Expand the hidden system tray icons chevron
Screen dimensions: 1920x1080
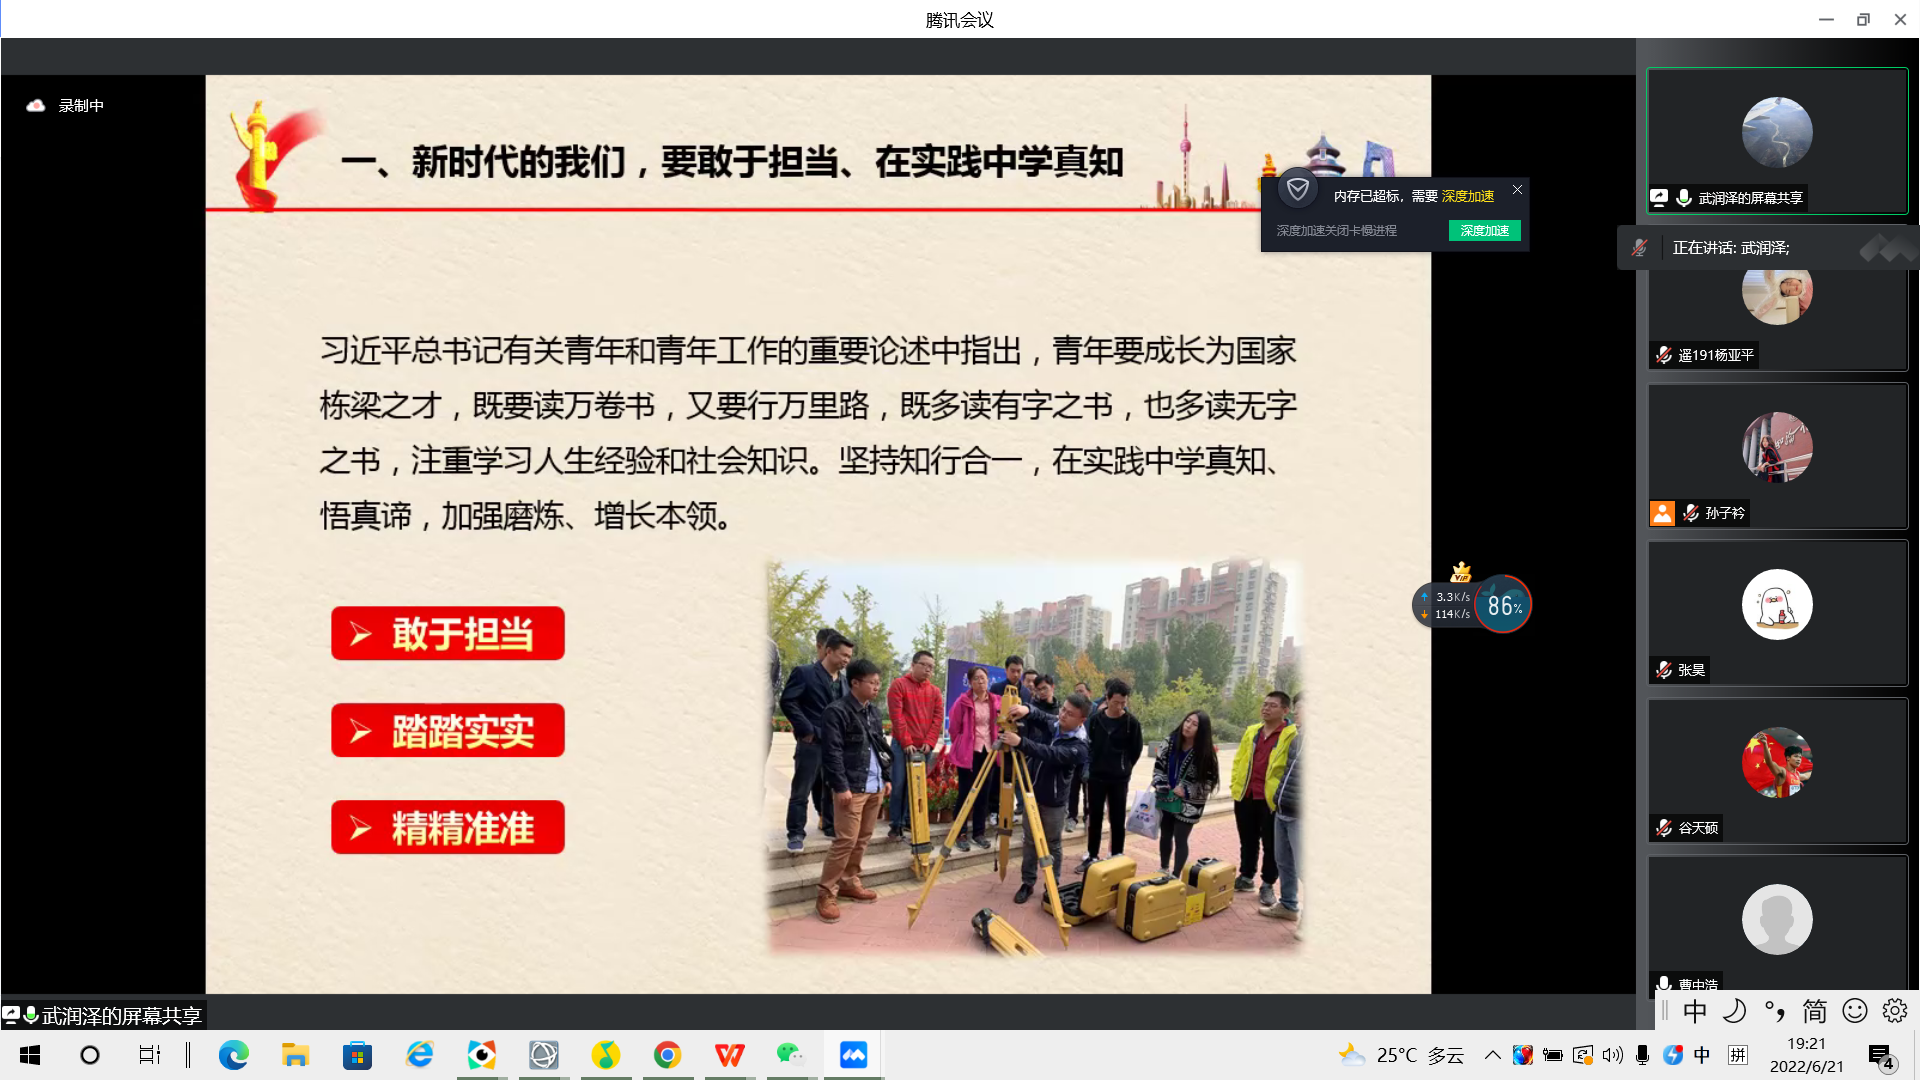click(x=1492, y=1055)
